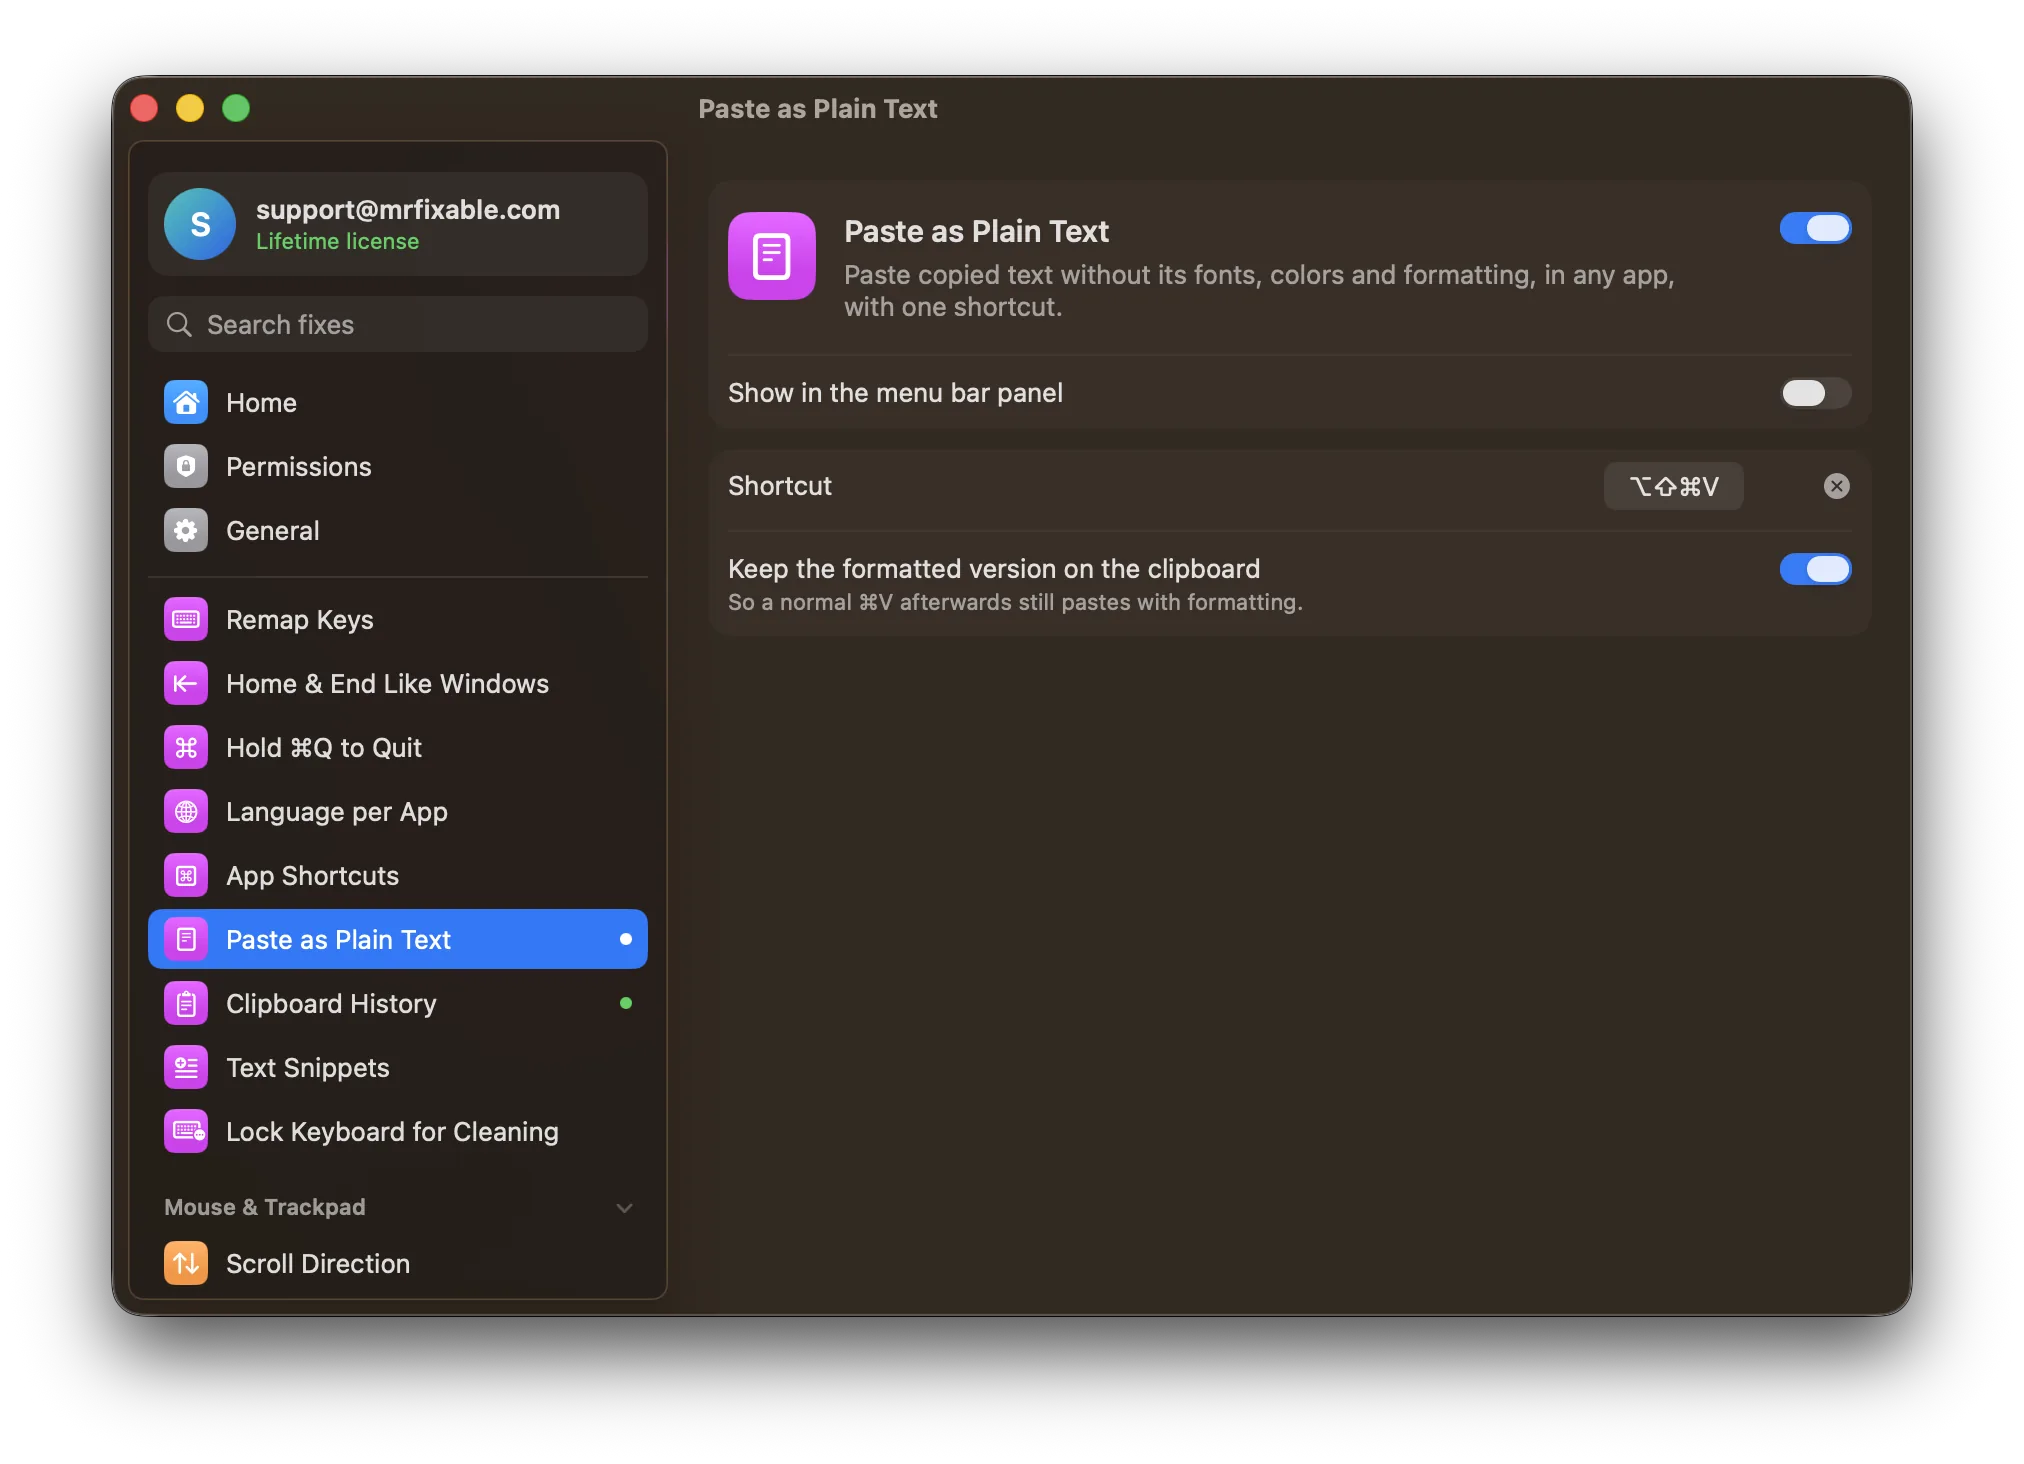Image resolution: width=2024 pixels, height=1464 pixels.
Task: Select the Language per App globe icon
Action: (186, 812)
